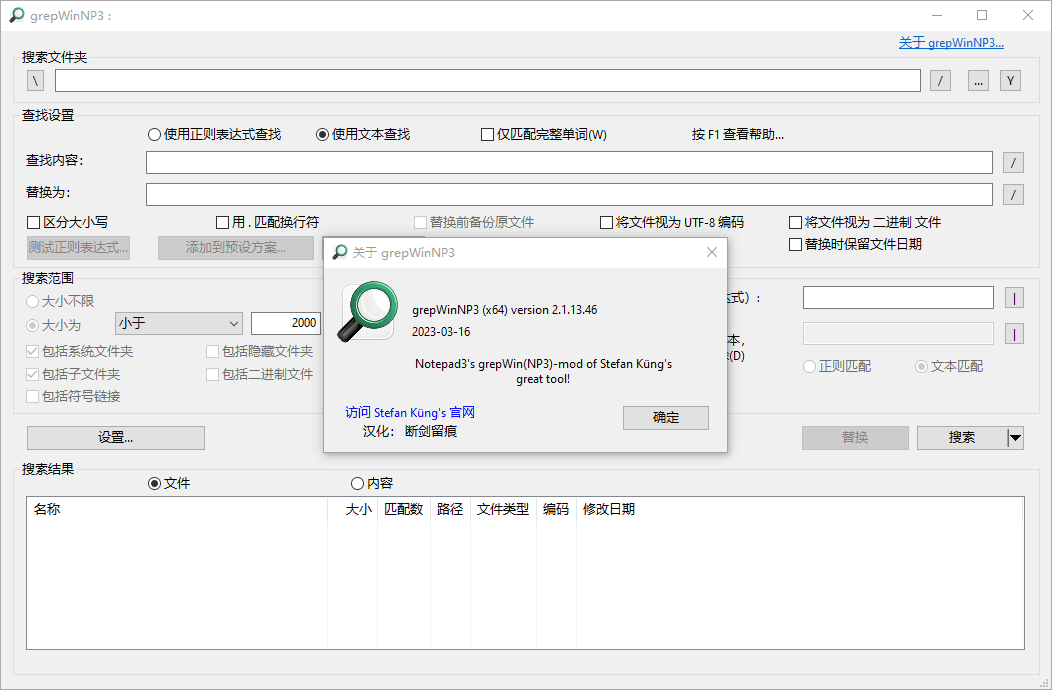Open the 关于 grepWinNP3 link

(950, 42)
